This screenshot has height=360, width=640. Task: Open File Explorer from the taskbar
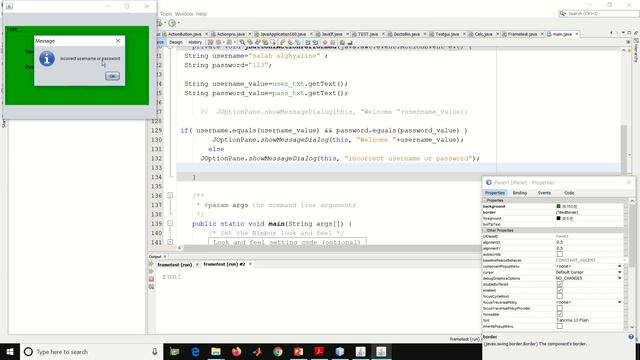point(216,352)
